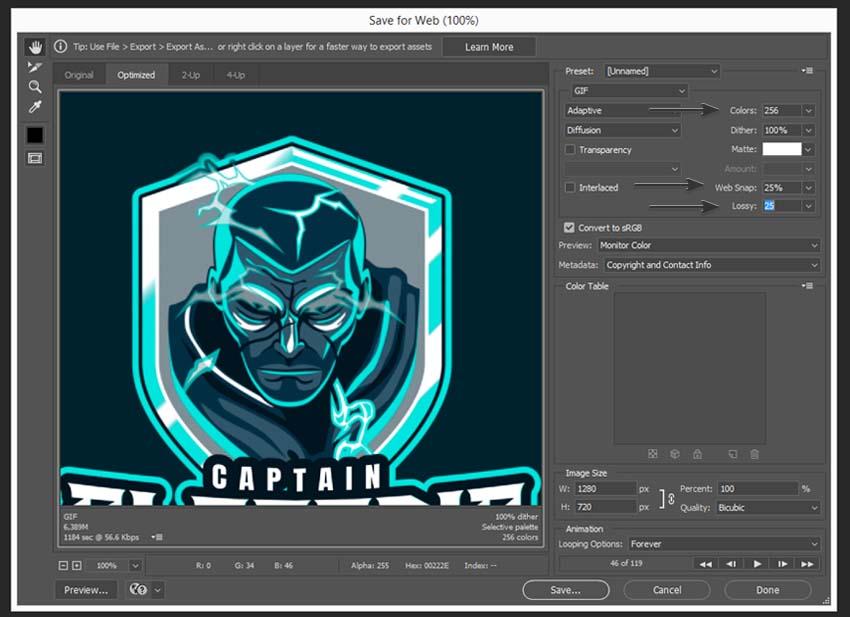Enable the Transparency checkbox
This screenshot has height=617, width=850.
click(570, 150)
